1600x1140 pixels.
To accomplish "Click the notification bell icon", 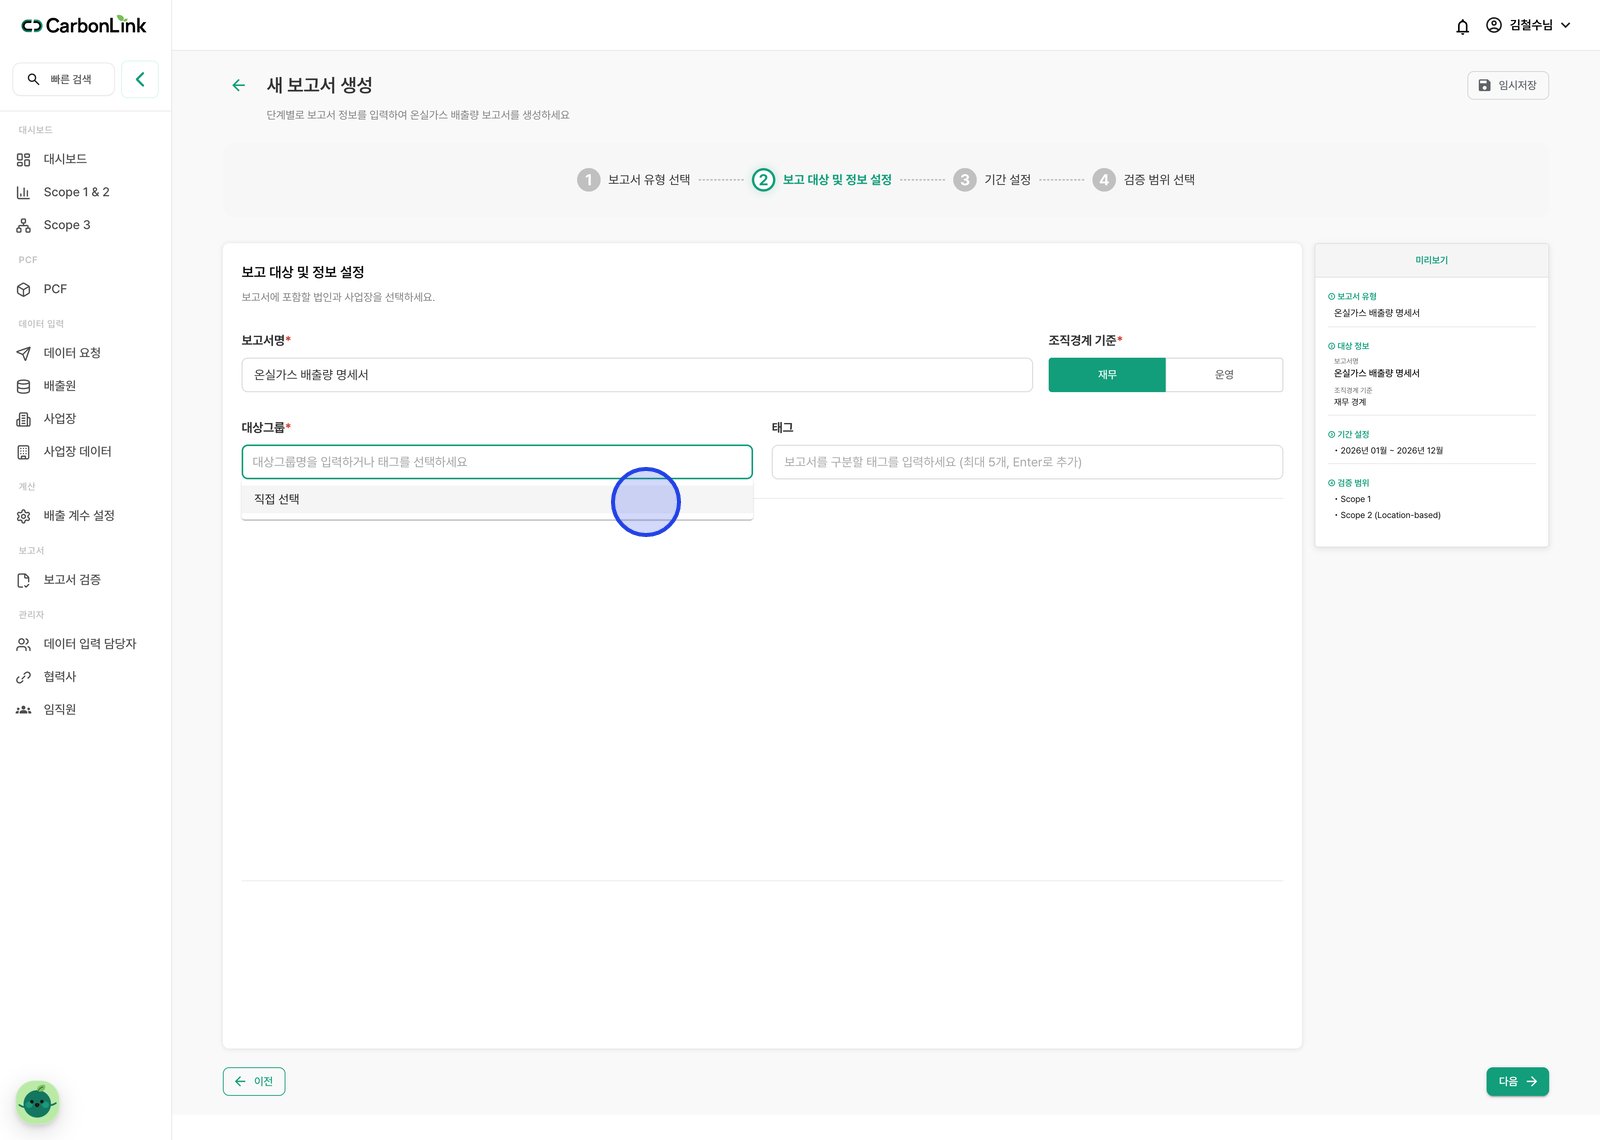I will [x=1462, y=26].
